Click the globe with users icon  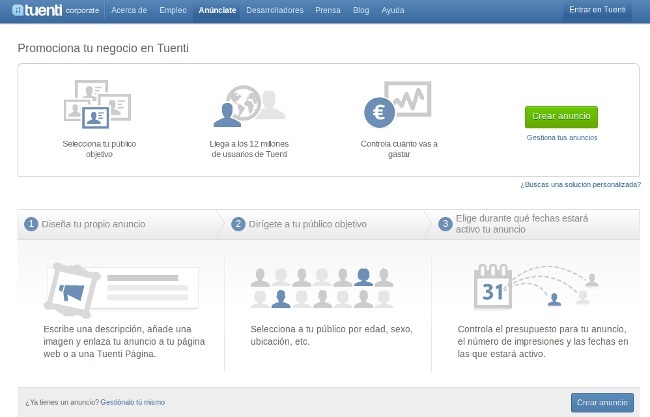pyautogui.click(x=249, y=105)
